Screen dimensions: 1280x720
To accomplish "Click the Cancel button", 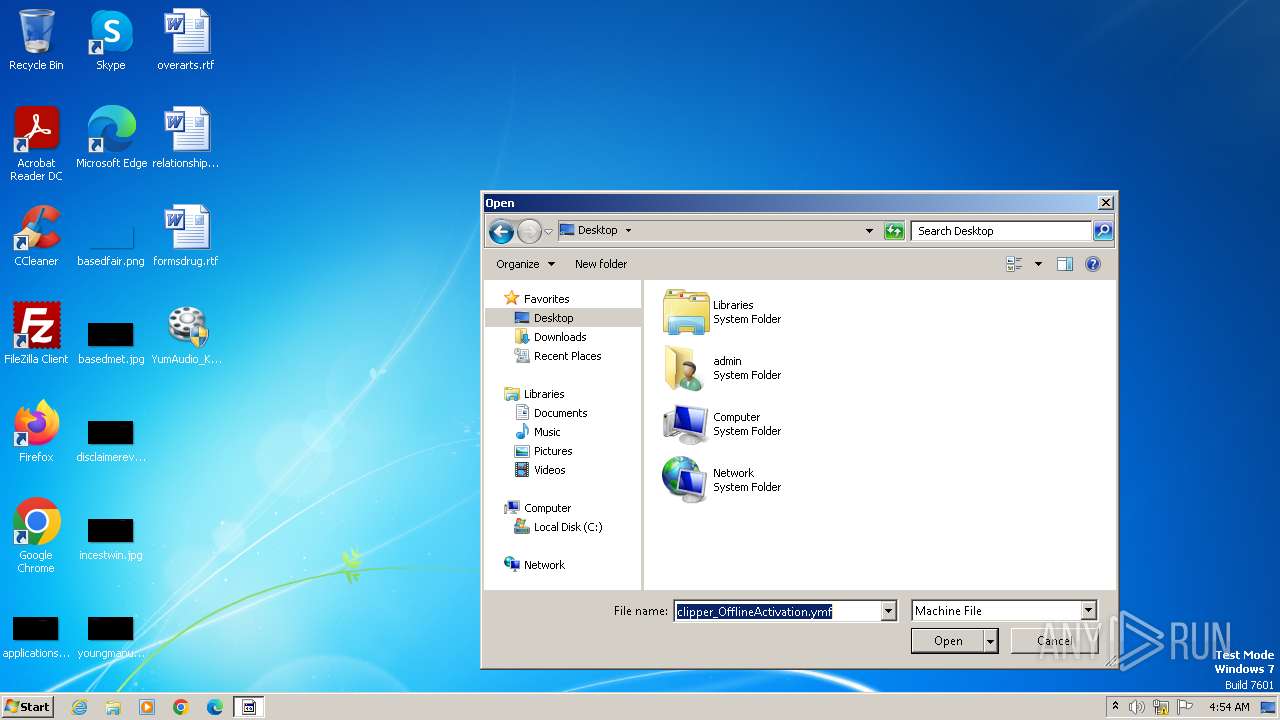I will (x=1054, y=641).
